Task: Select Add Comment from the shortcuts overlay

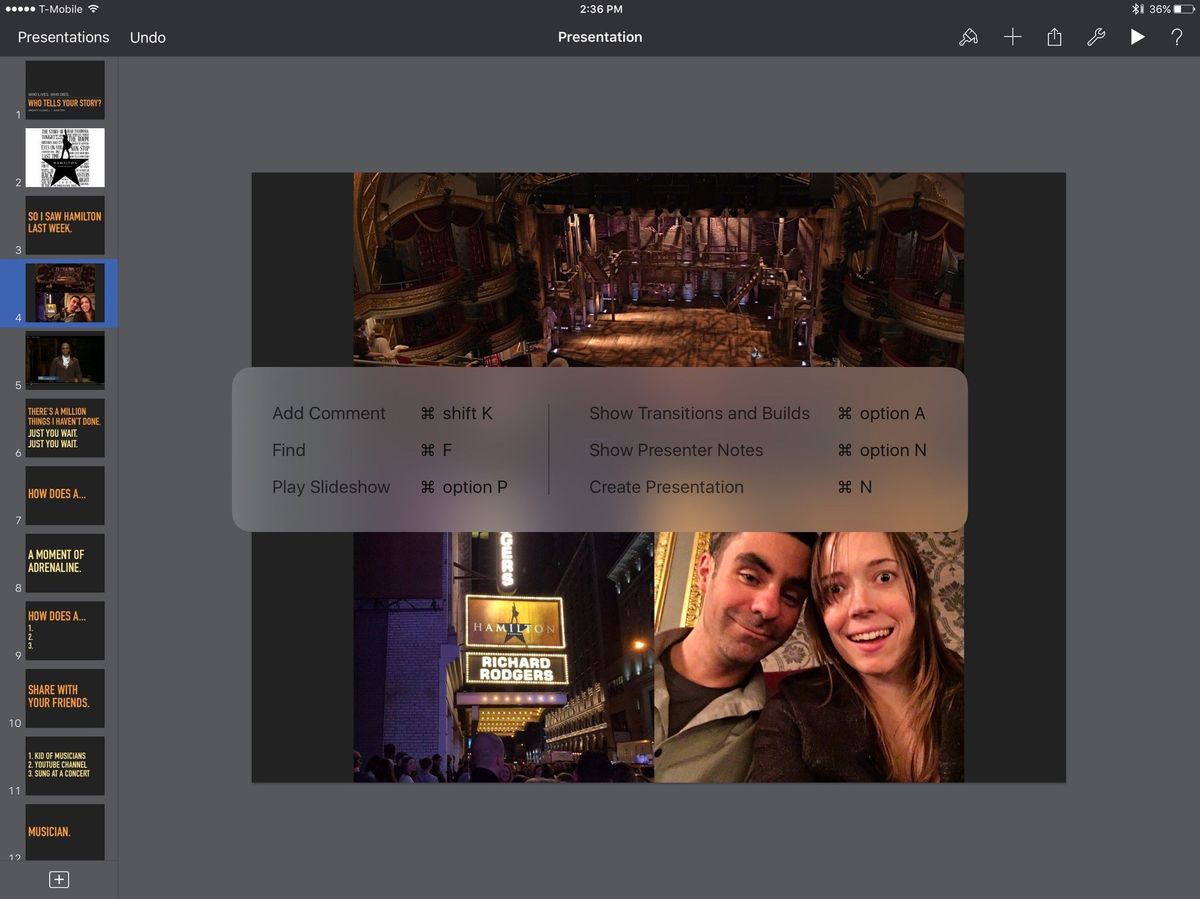Action: click(x=329, y=413)
